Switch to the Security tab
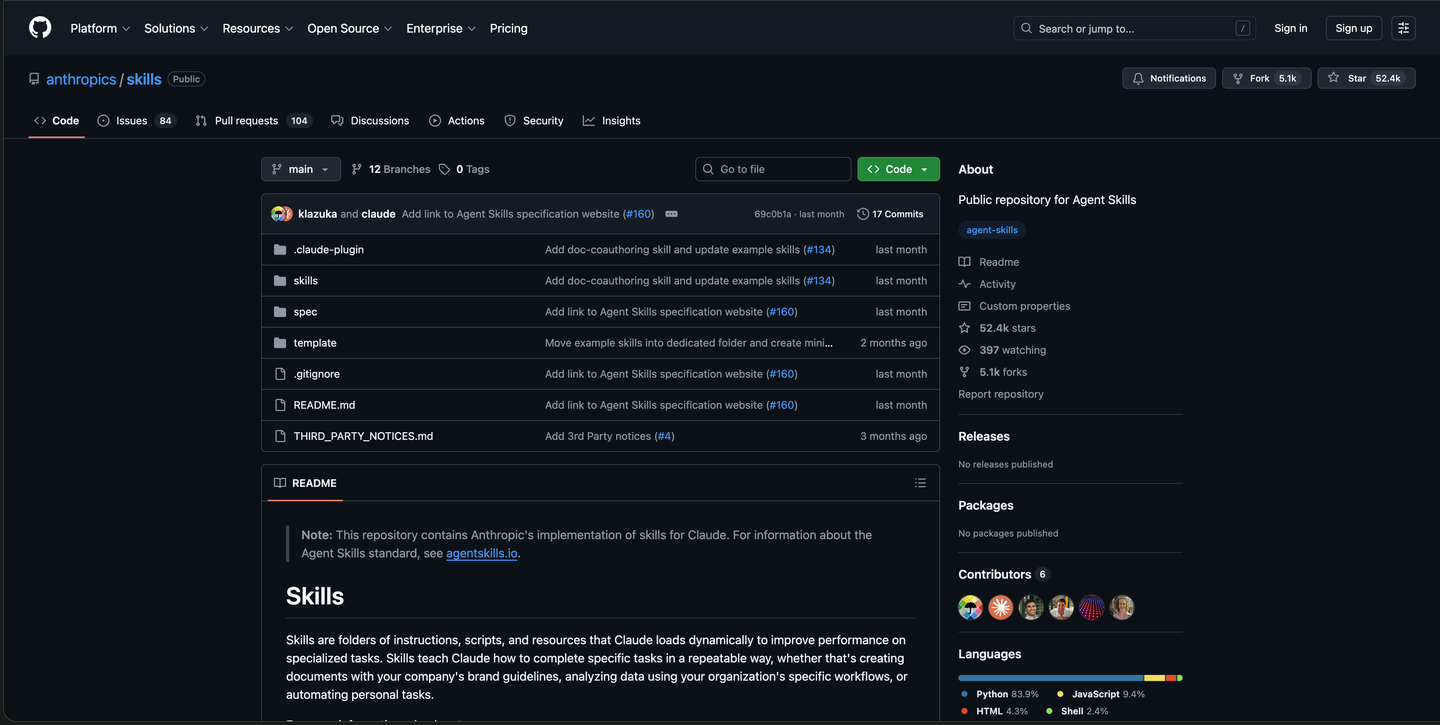The height and width of the screenshot is (725, 1440). tap(534, 120)
